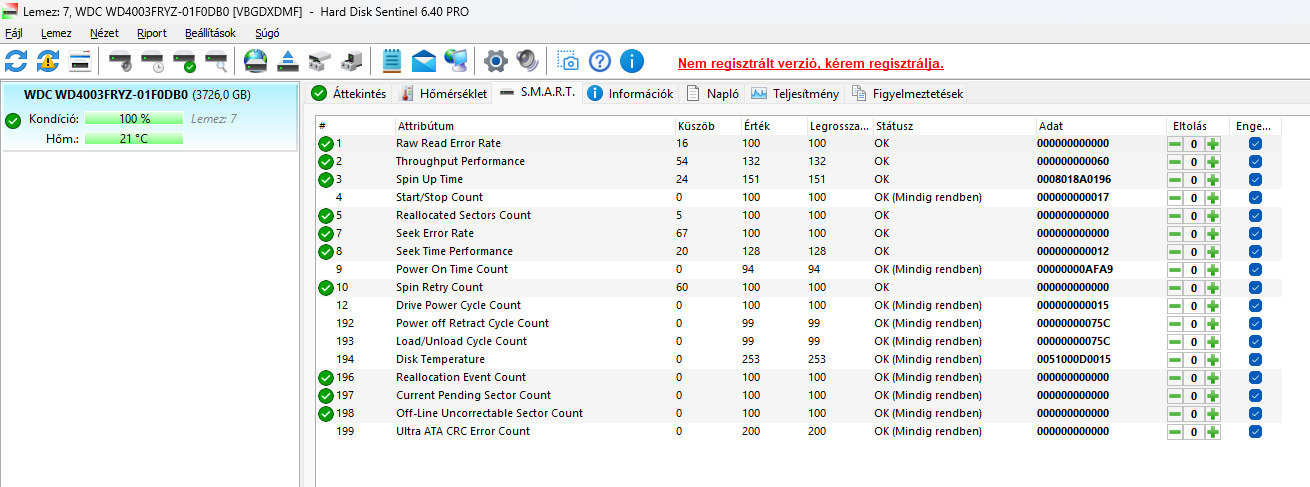The height and width of the screenshot is (487, 1310).
Task: Click the globe with monitor icon
Action: click(x=456, y=61)
